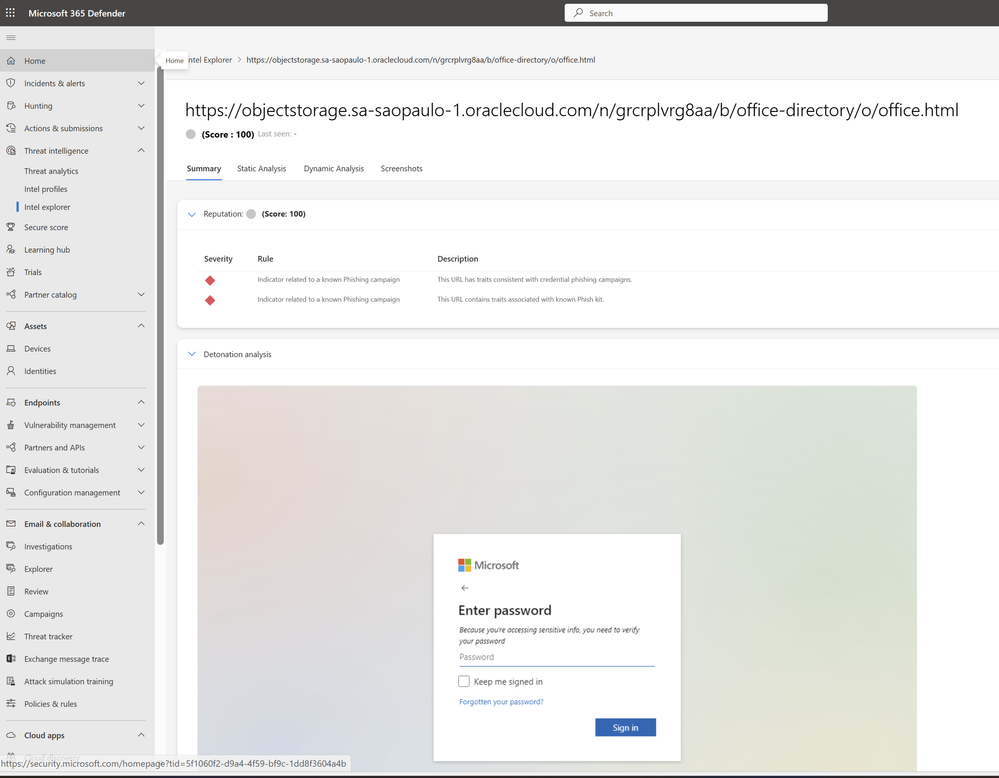Collapse the Assets section chevron

click(x=141, y=326)
